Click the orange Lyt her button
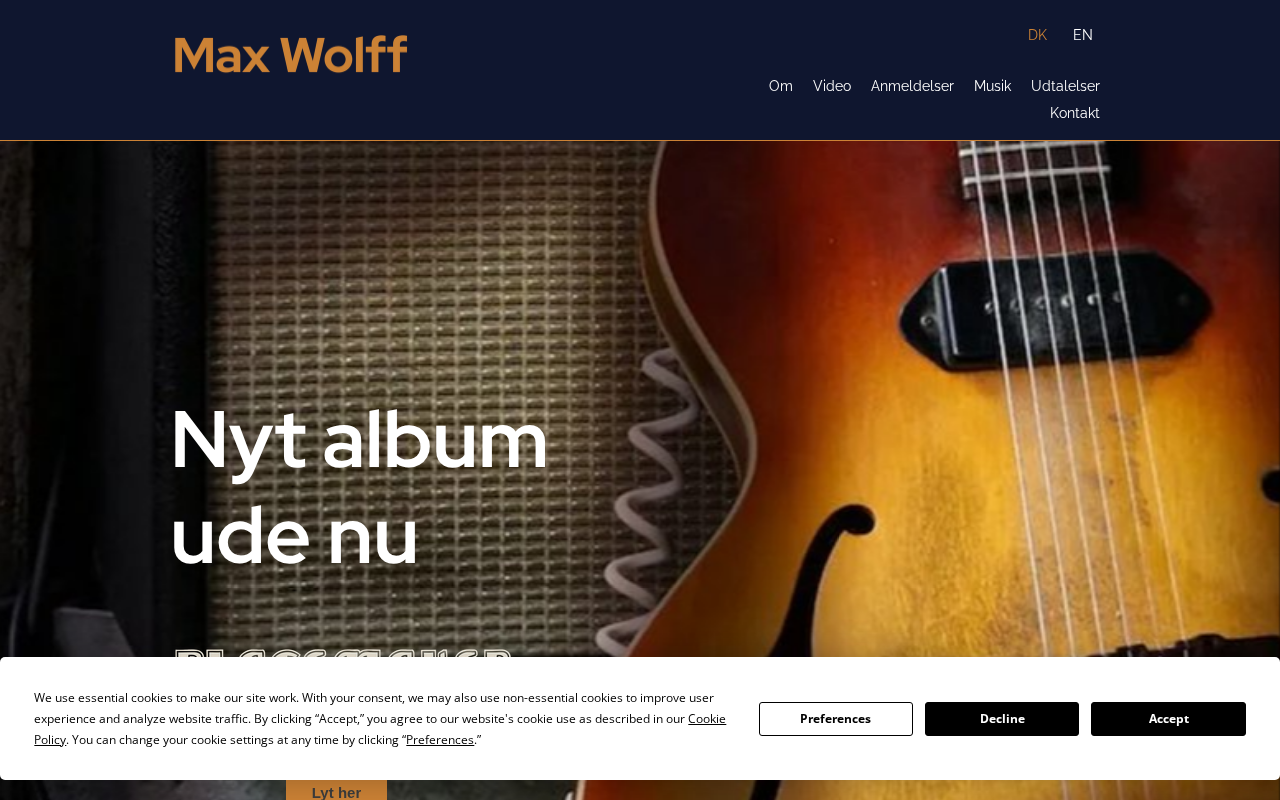Screen dimensions: 1280x800 point(336,790)
